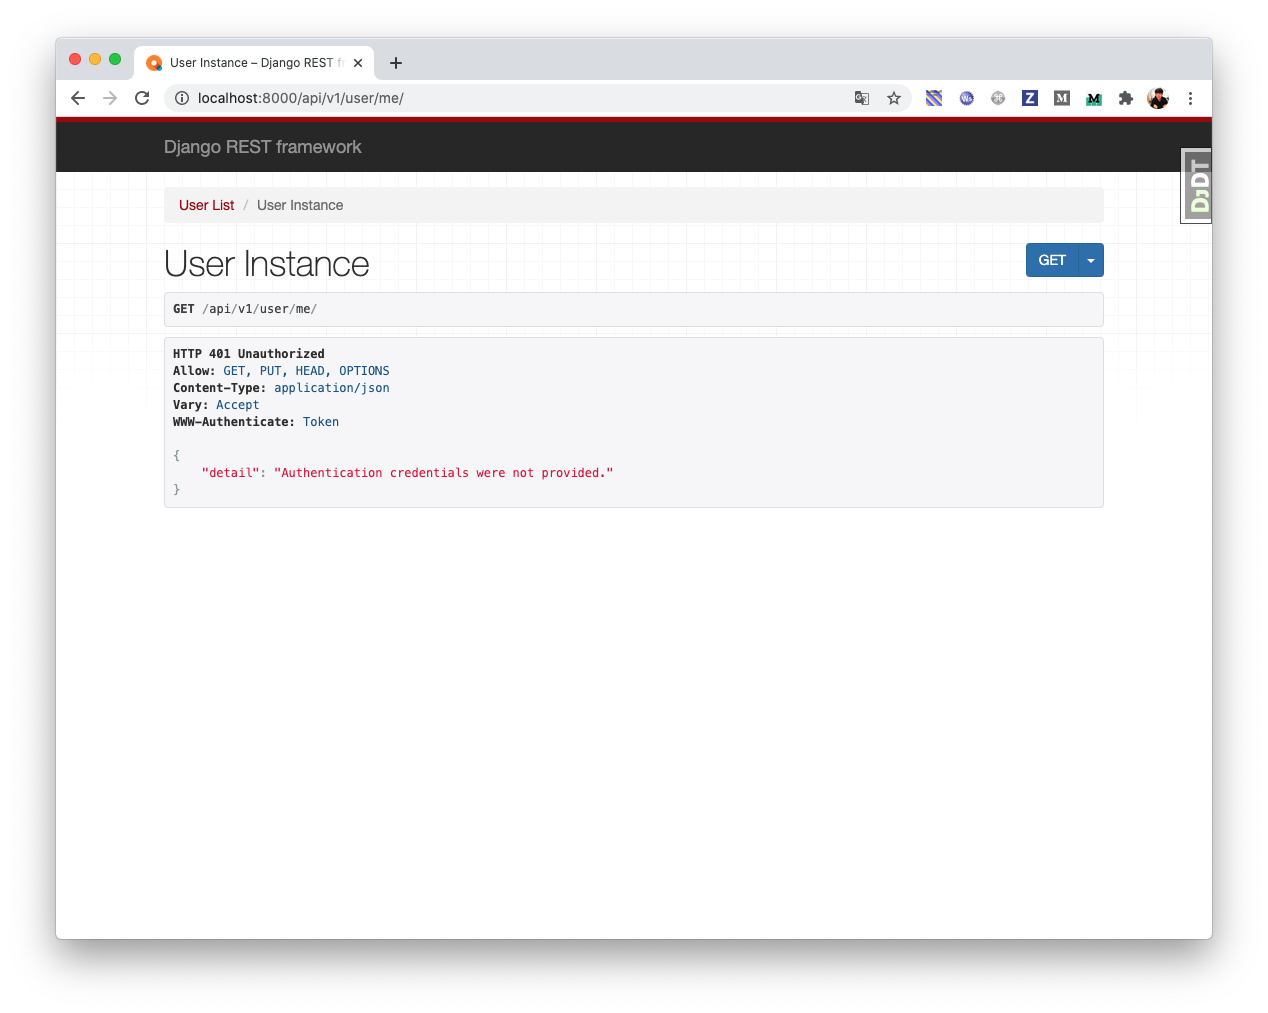Screen dimensions: 1268x1013
Task: Click the OPTIONS value in Allow header
Action: pyautogui.click(x=364, y=371)
